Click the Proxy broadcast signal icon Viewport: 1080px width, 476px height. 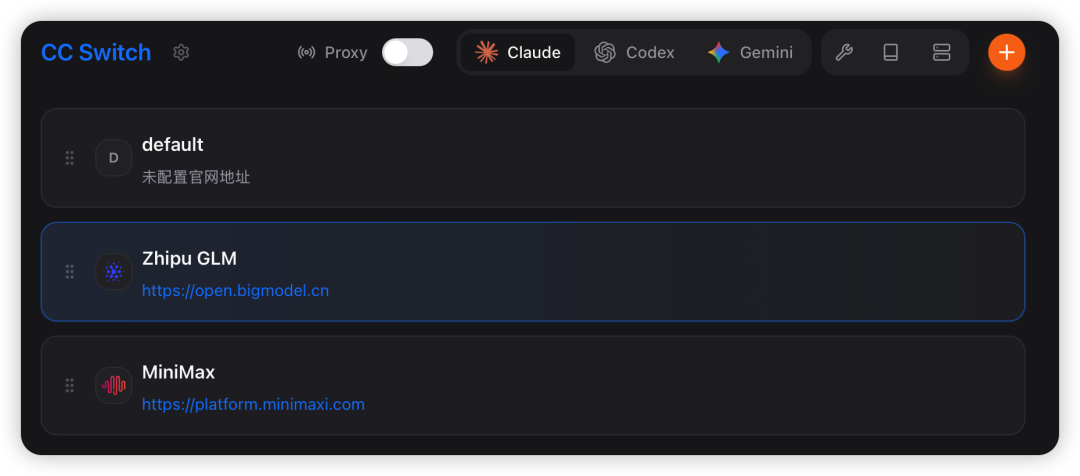(x=307, y=53)
